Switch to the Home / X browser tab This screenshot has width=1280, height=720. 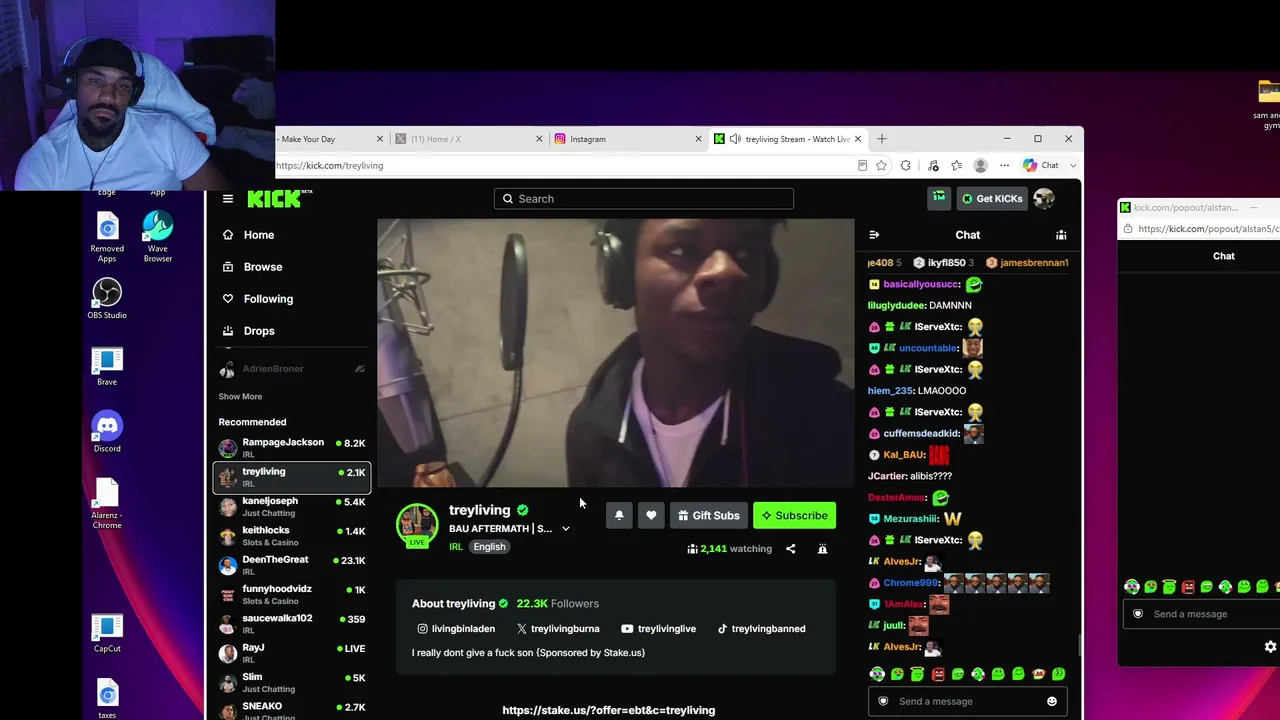[469, 139]
